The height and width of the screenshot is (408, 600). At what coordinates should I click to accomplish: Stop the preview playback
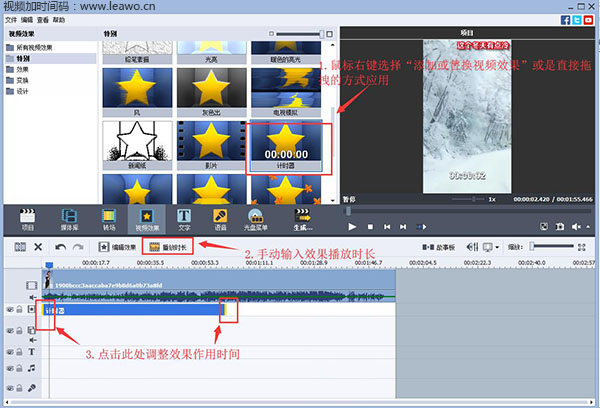tap(370, 227)
